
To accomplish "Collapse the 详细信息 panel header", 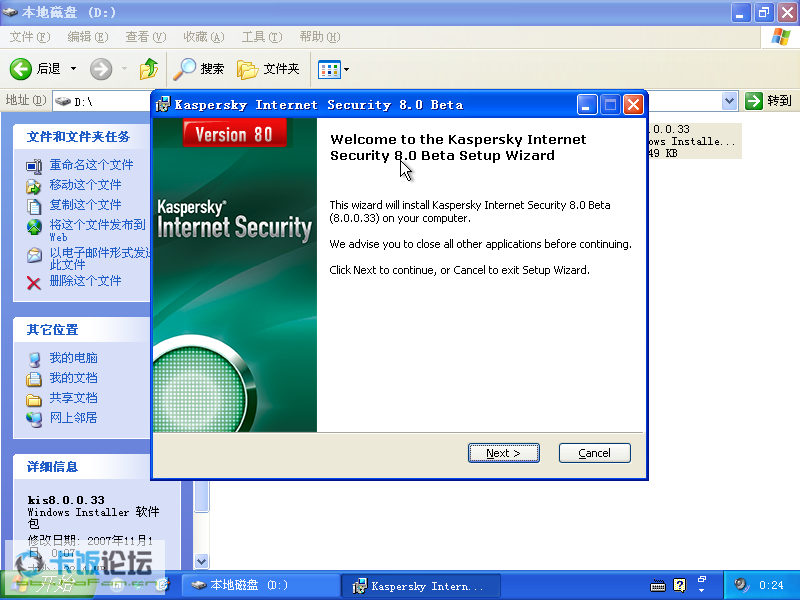I will [x=82, y=466].
